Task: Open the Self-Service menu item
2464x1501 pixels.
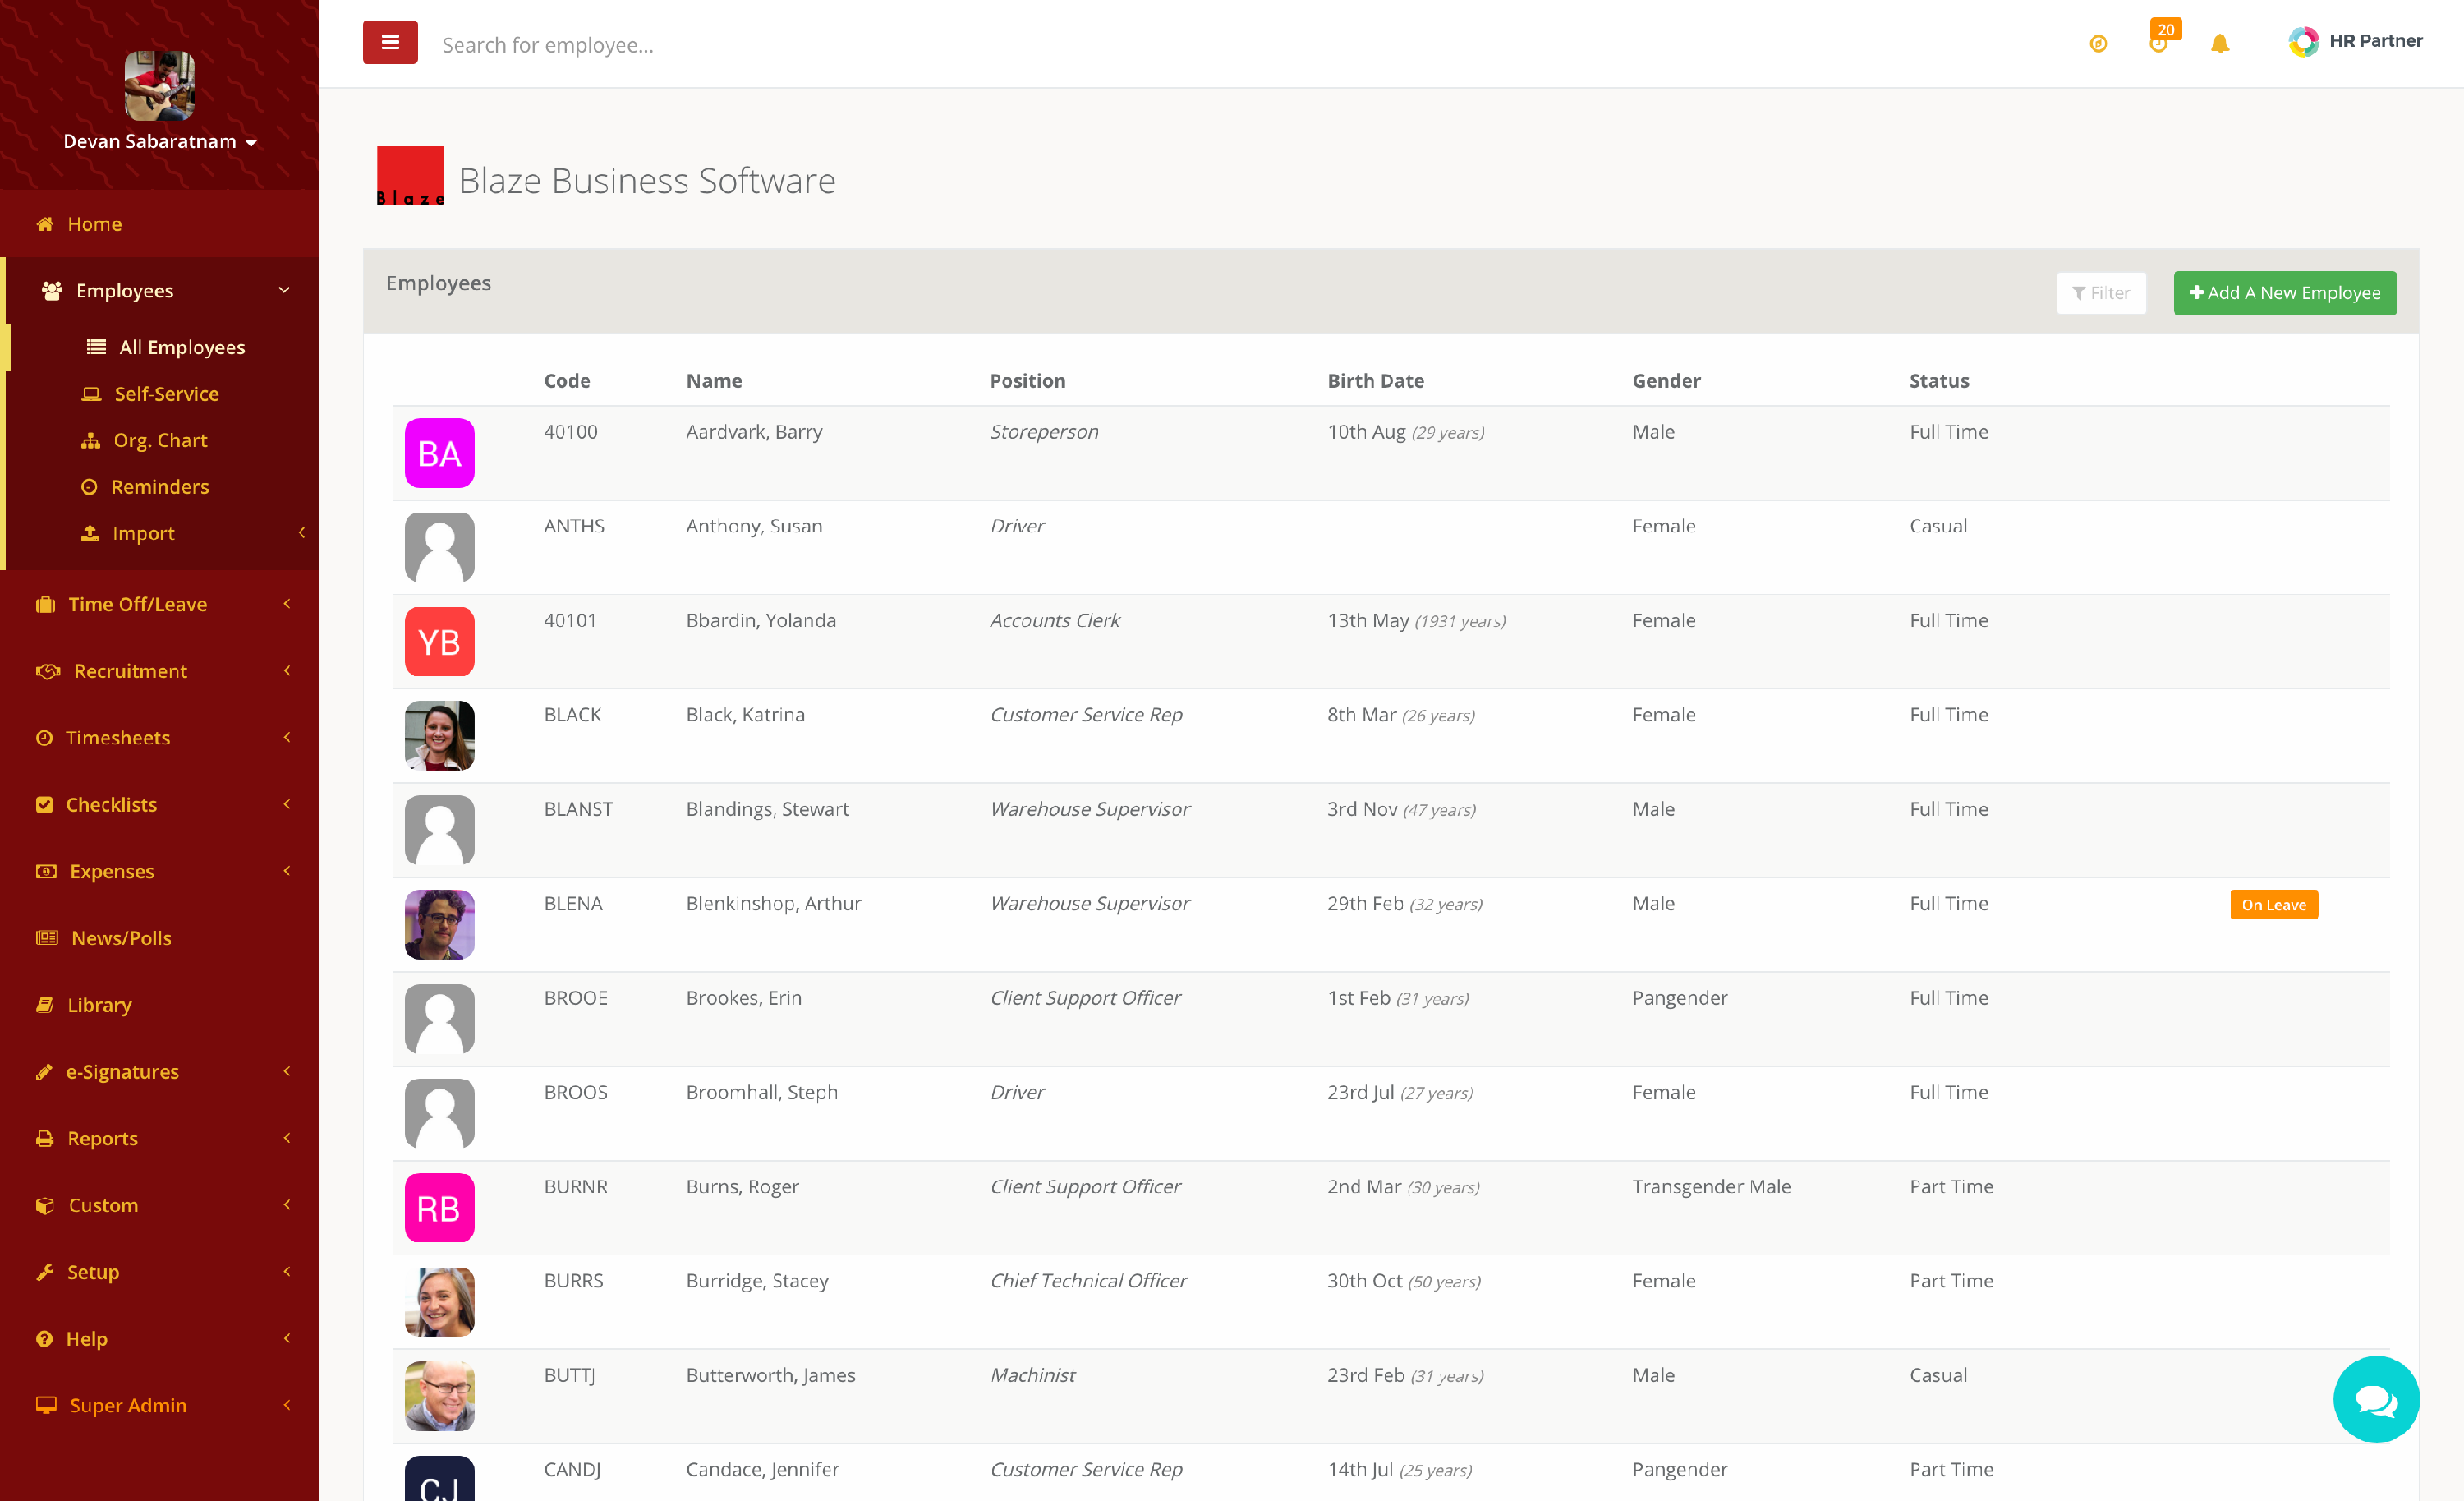Action: point(166,394)
